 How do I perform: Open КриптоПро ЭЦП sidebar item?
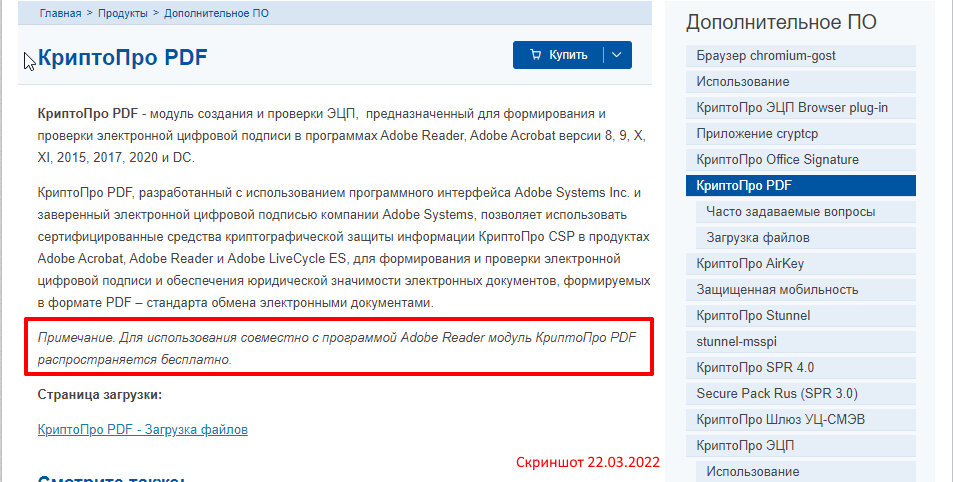pyautogui.click(x=800, y=446)
